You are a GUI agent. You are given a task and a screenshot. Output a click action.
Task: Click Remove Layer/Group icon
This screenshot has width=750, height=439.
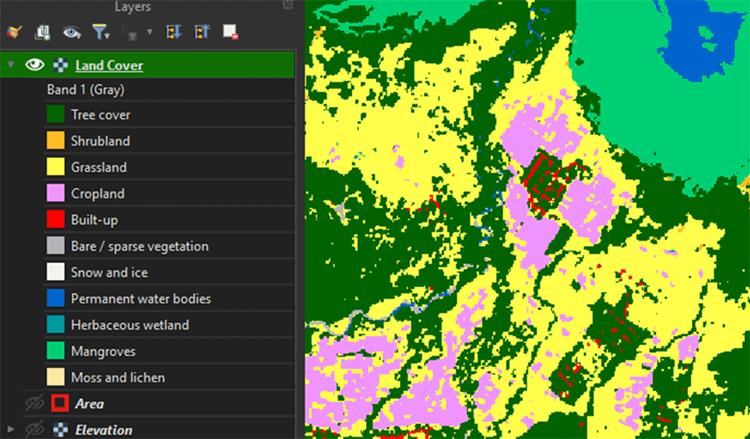pos(230,32)
